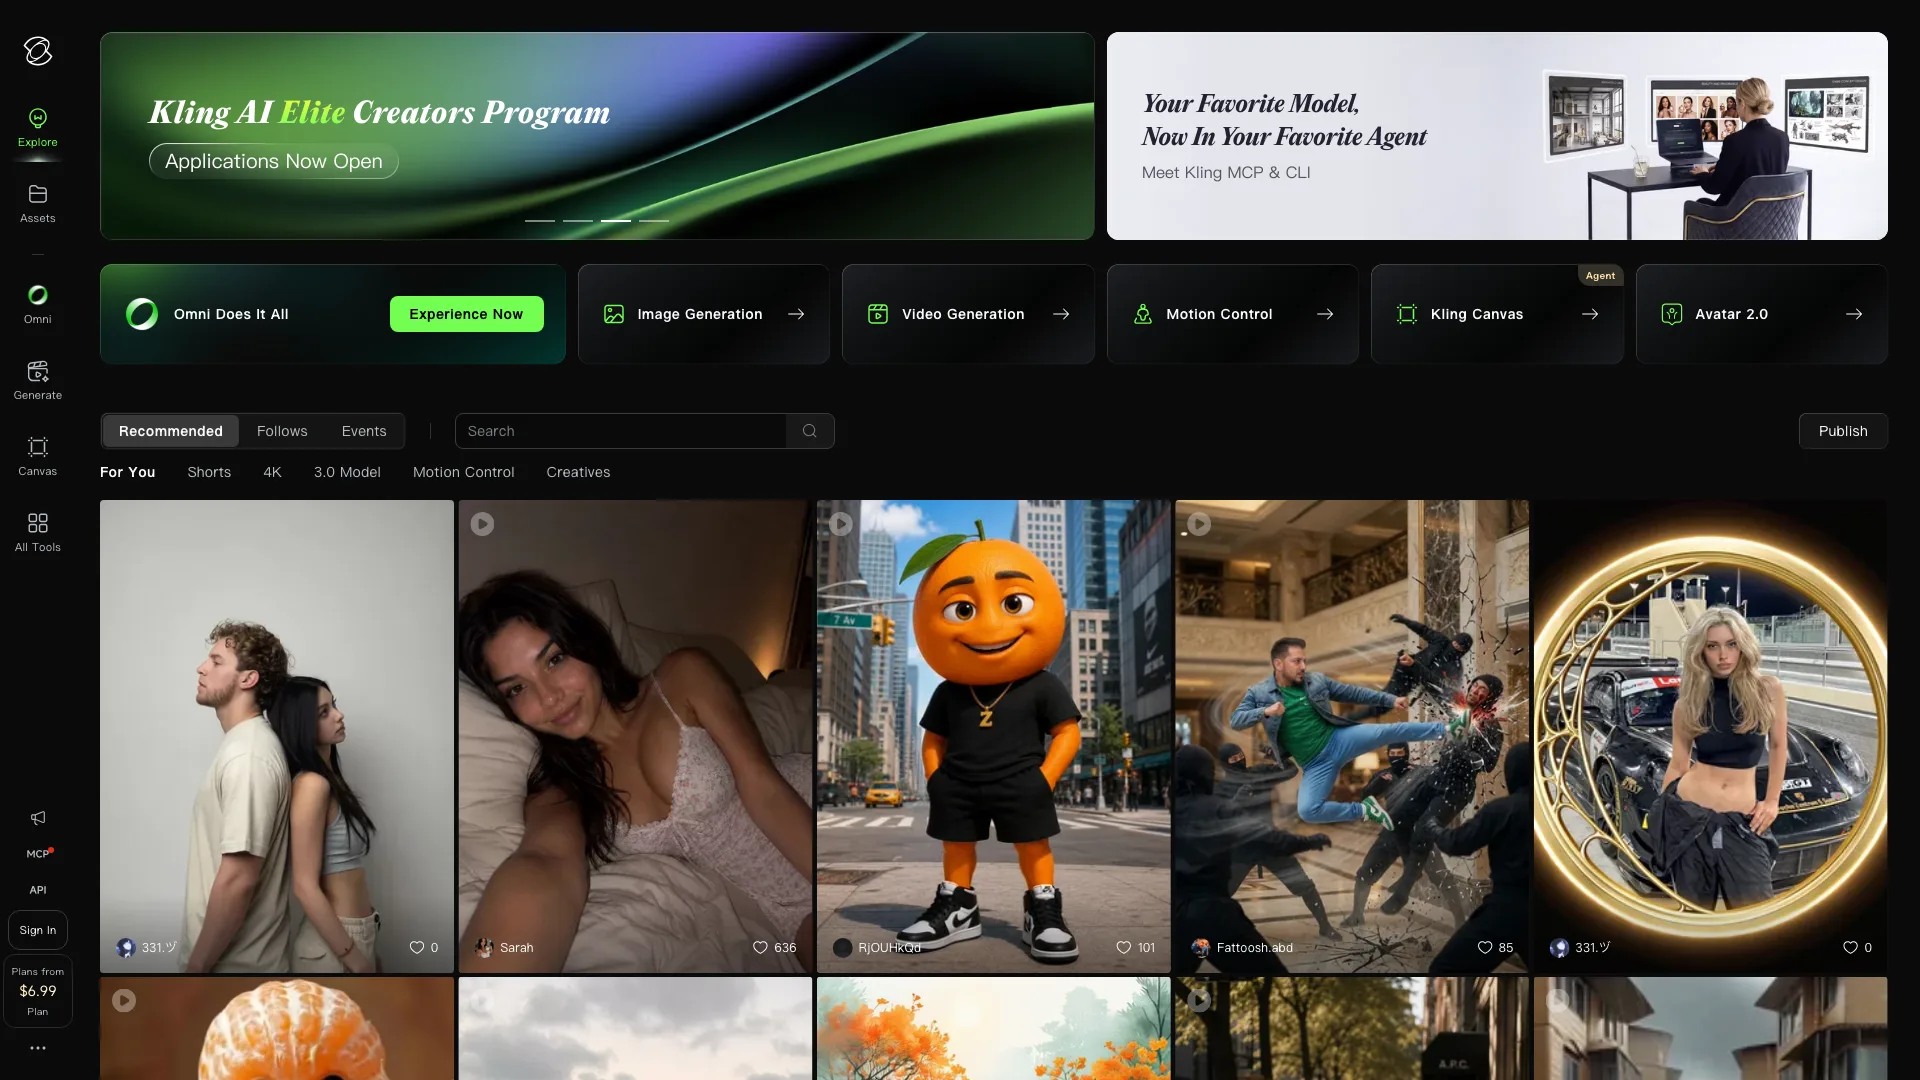Open Motion Control arrow
The width and height of the screenshot is (1920, 1080).
pyautogui.click(x=1325, y=314)
